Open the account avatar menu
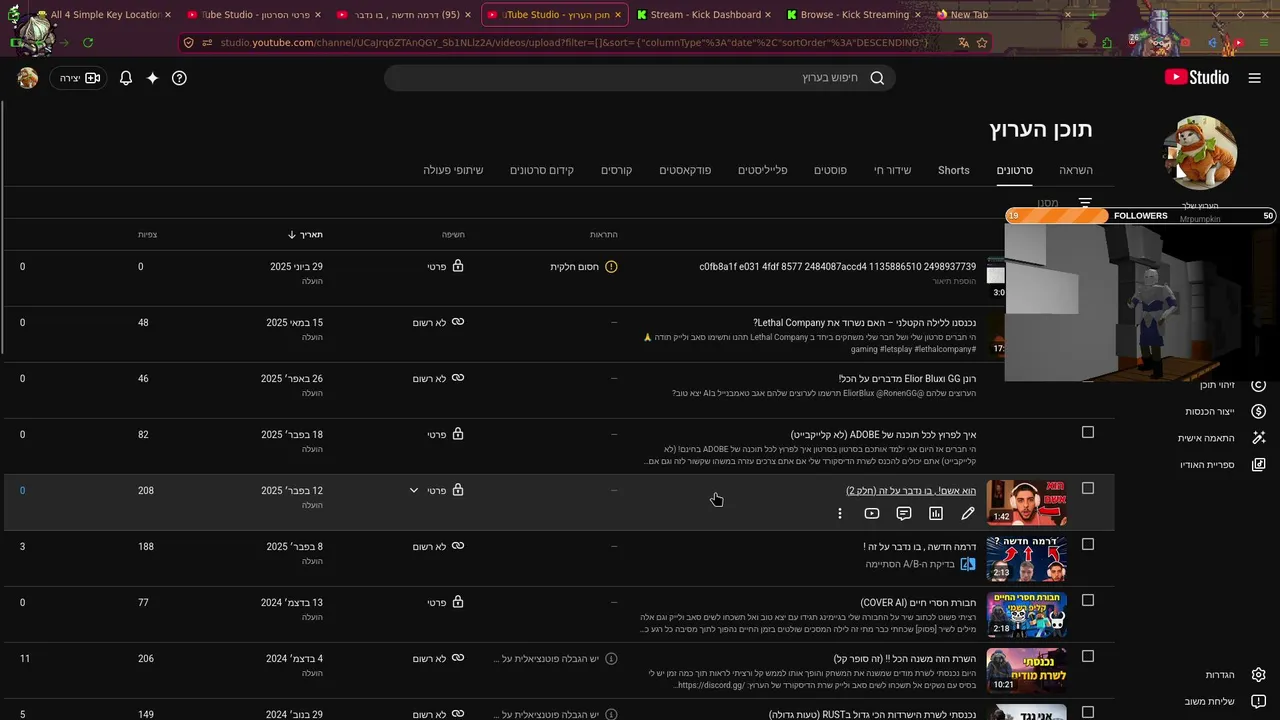The image size is (1280, 720). point(28,78)
